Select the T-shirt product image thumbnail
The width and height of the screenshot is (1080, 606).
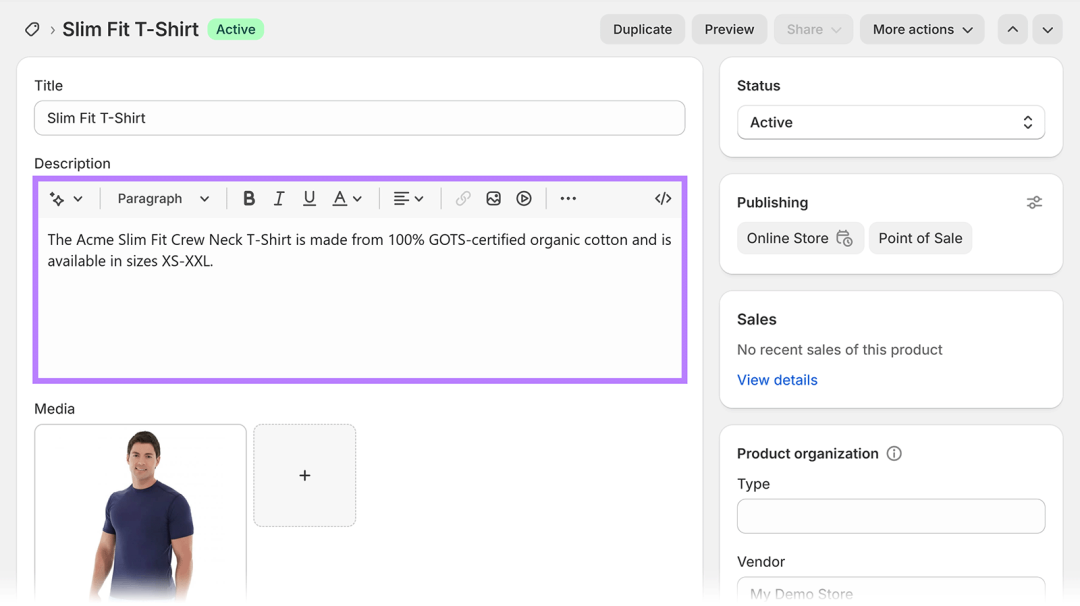[140, 512]
